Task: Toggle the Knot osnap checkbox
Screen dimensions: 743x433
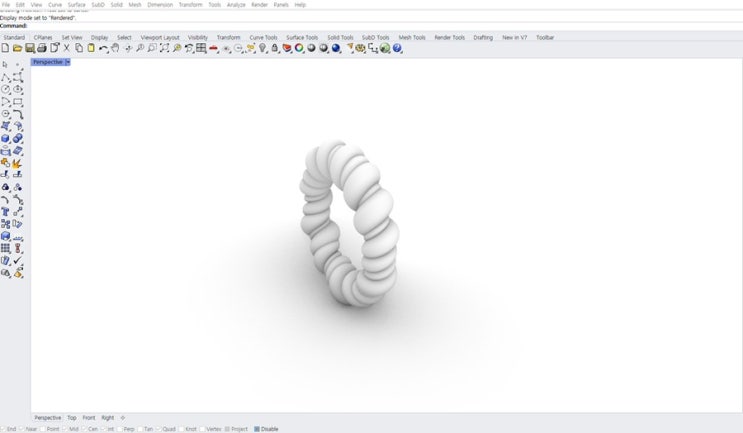Action: coord(181,429)
